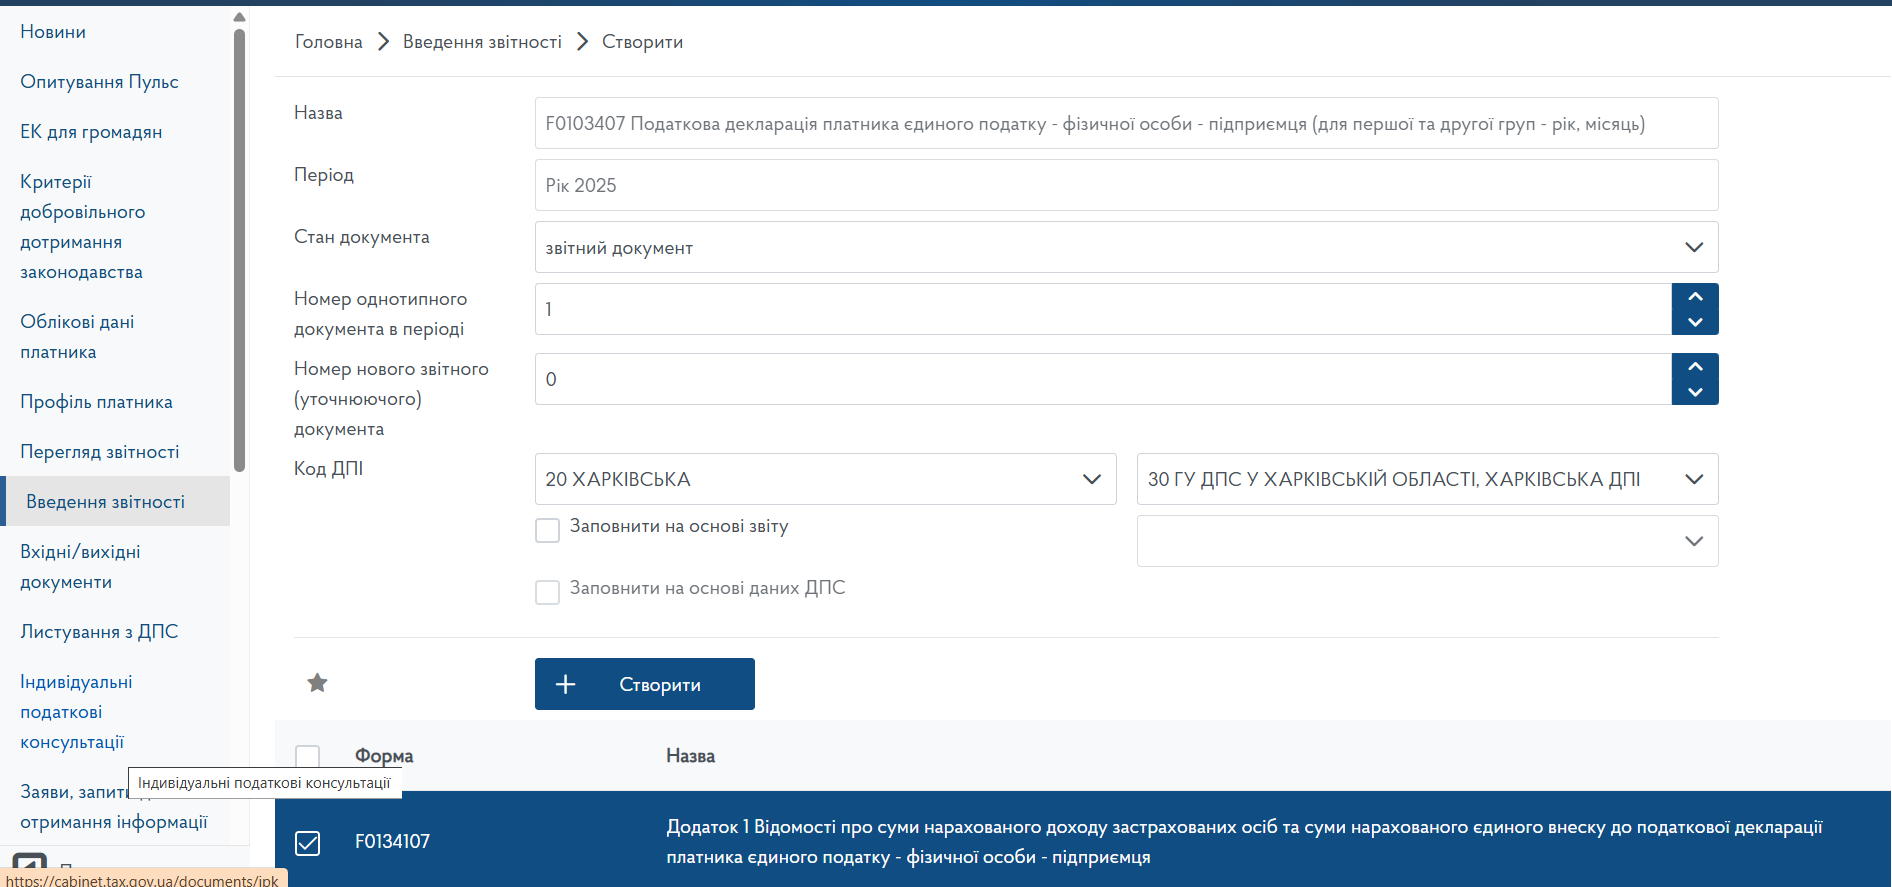Expand the region dropdown '20 ХАРКІВСЬКА'
This screenshot has width=1892, height=887.
click(825, 479)
